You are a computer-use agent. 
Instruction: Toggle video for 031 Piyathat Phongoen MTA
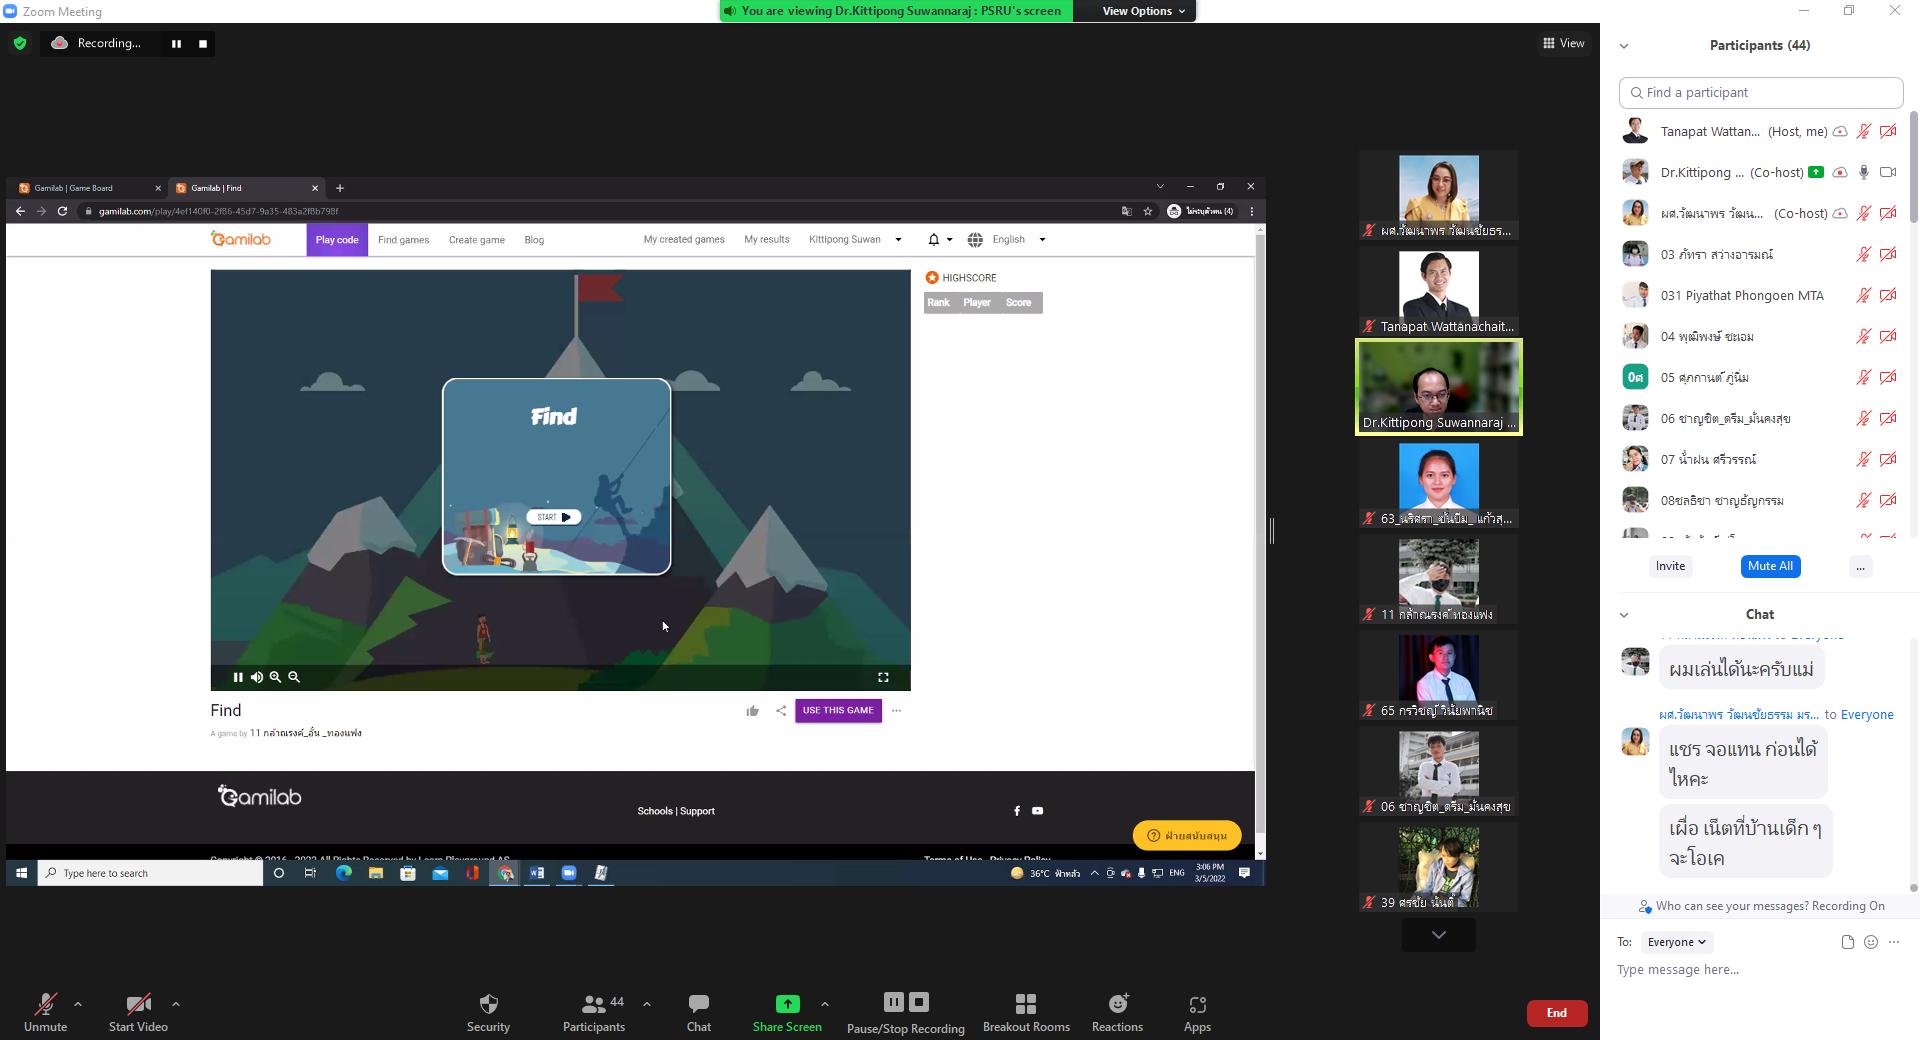pos(1888,295)
